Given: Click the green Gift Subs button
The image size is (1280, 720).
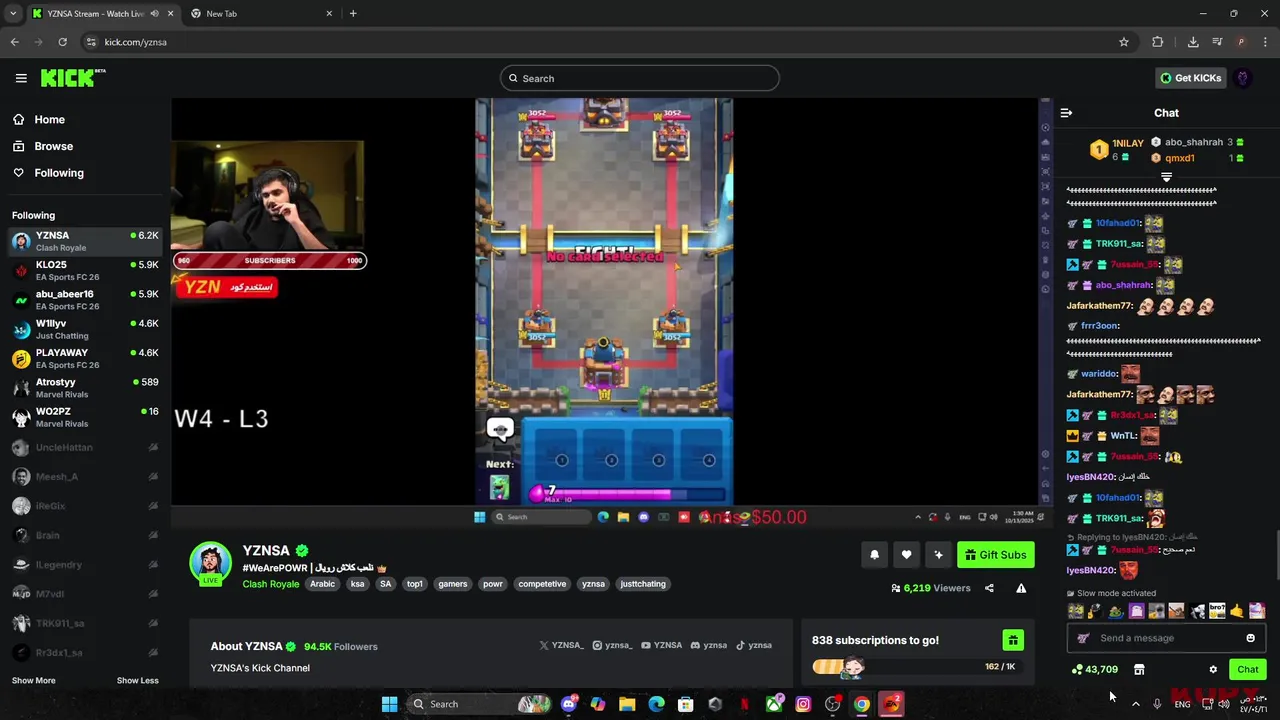Looking at the screenshot, I should 995,555.
